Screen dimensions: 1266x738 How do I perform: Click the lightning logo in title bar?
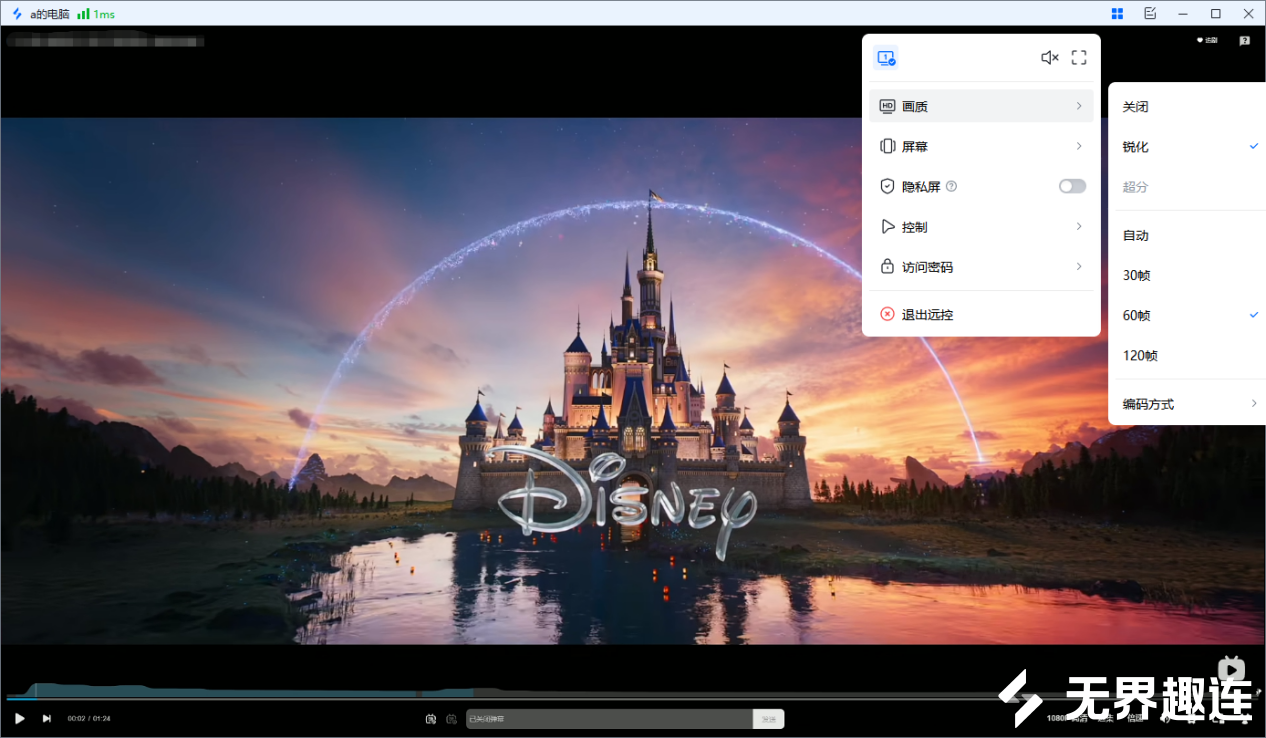point(16,14)
